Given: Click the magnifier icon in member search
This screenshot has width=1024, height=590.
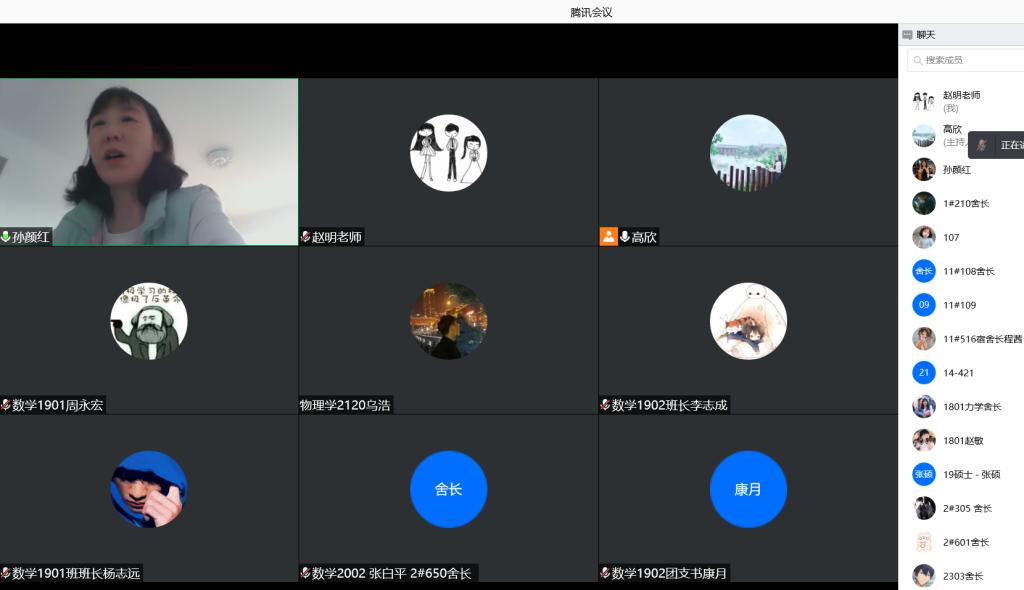Looking at the screenshot, I should [917, 61].
